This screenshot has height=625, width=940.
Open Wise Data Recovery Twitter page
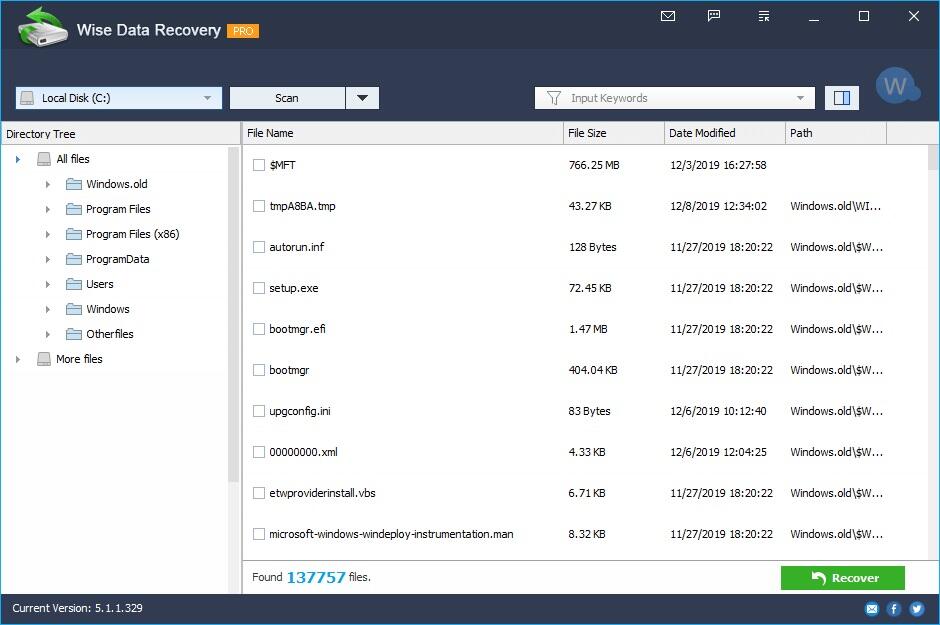coord(916,608)
